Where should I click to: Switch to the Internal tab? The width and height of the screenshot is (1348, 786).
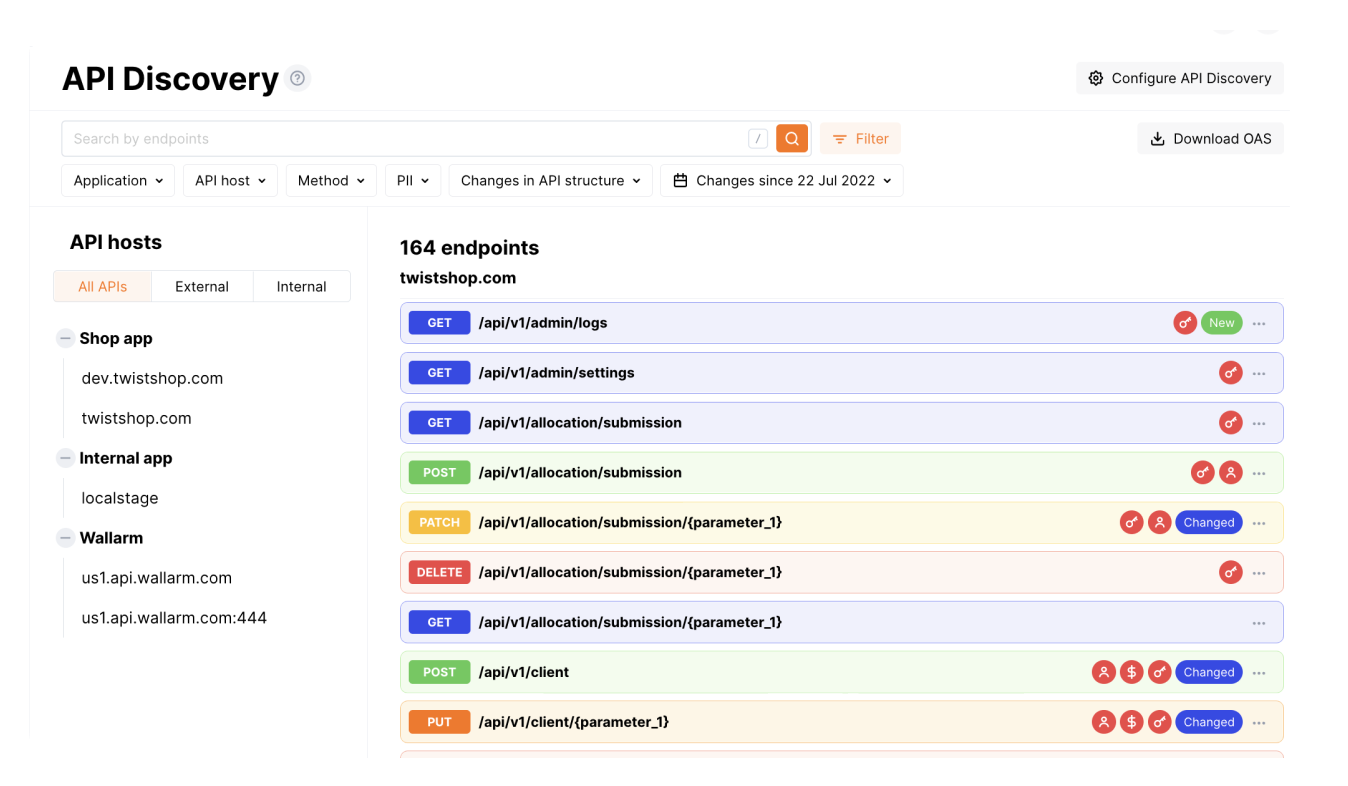[x=301, y=286]
